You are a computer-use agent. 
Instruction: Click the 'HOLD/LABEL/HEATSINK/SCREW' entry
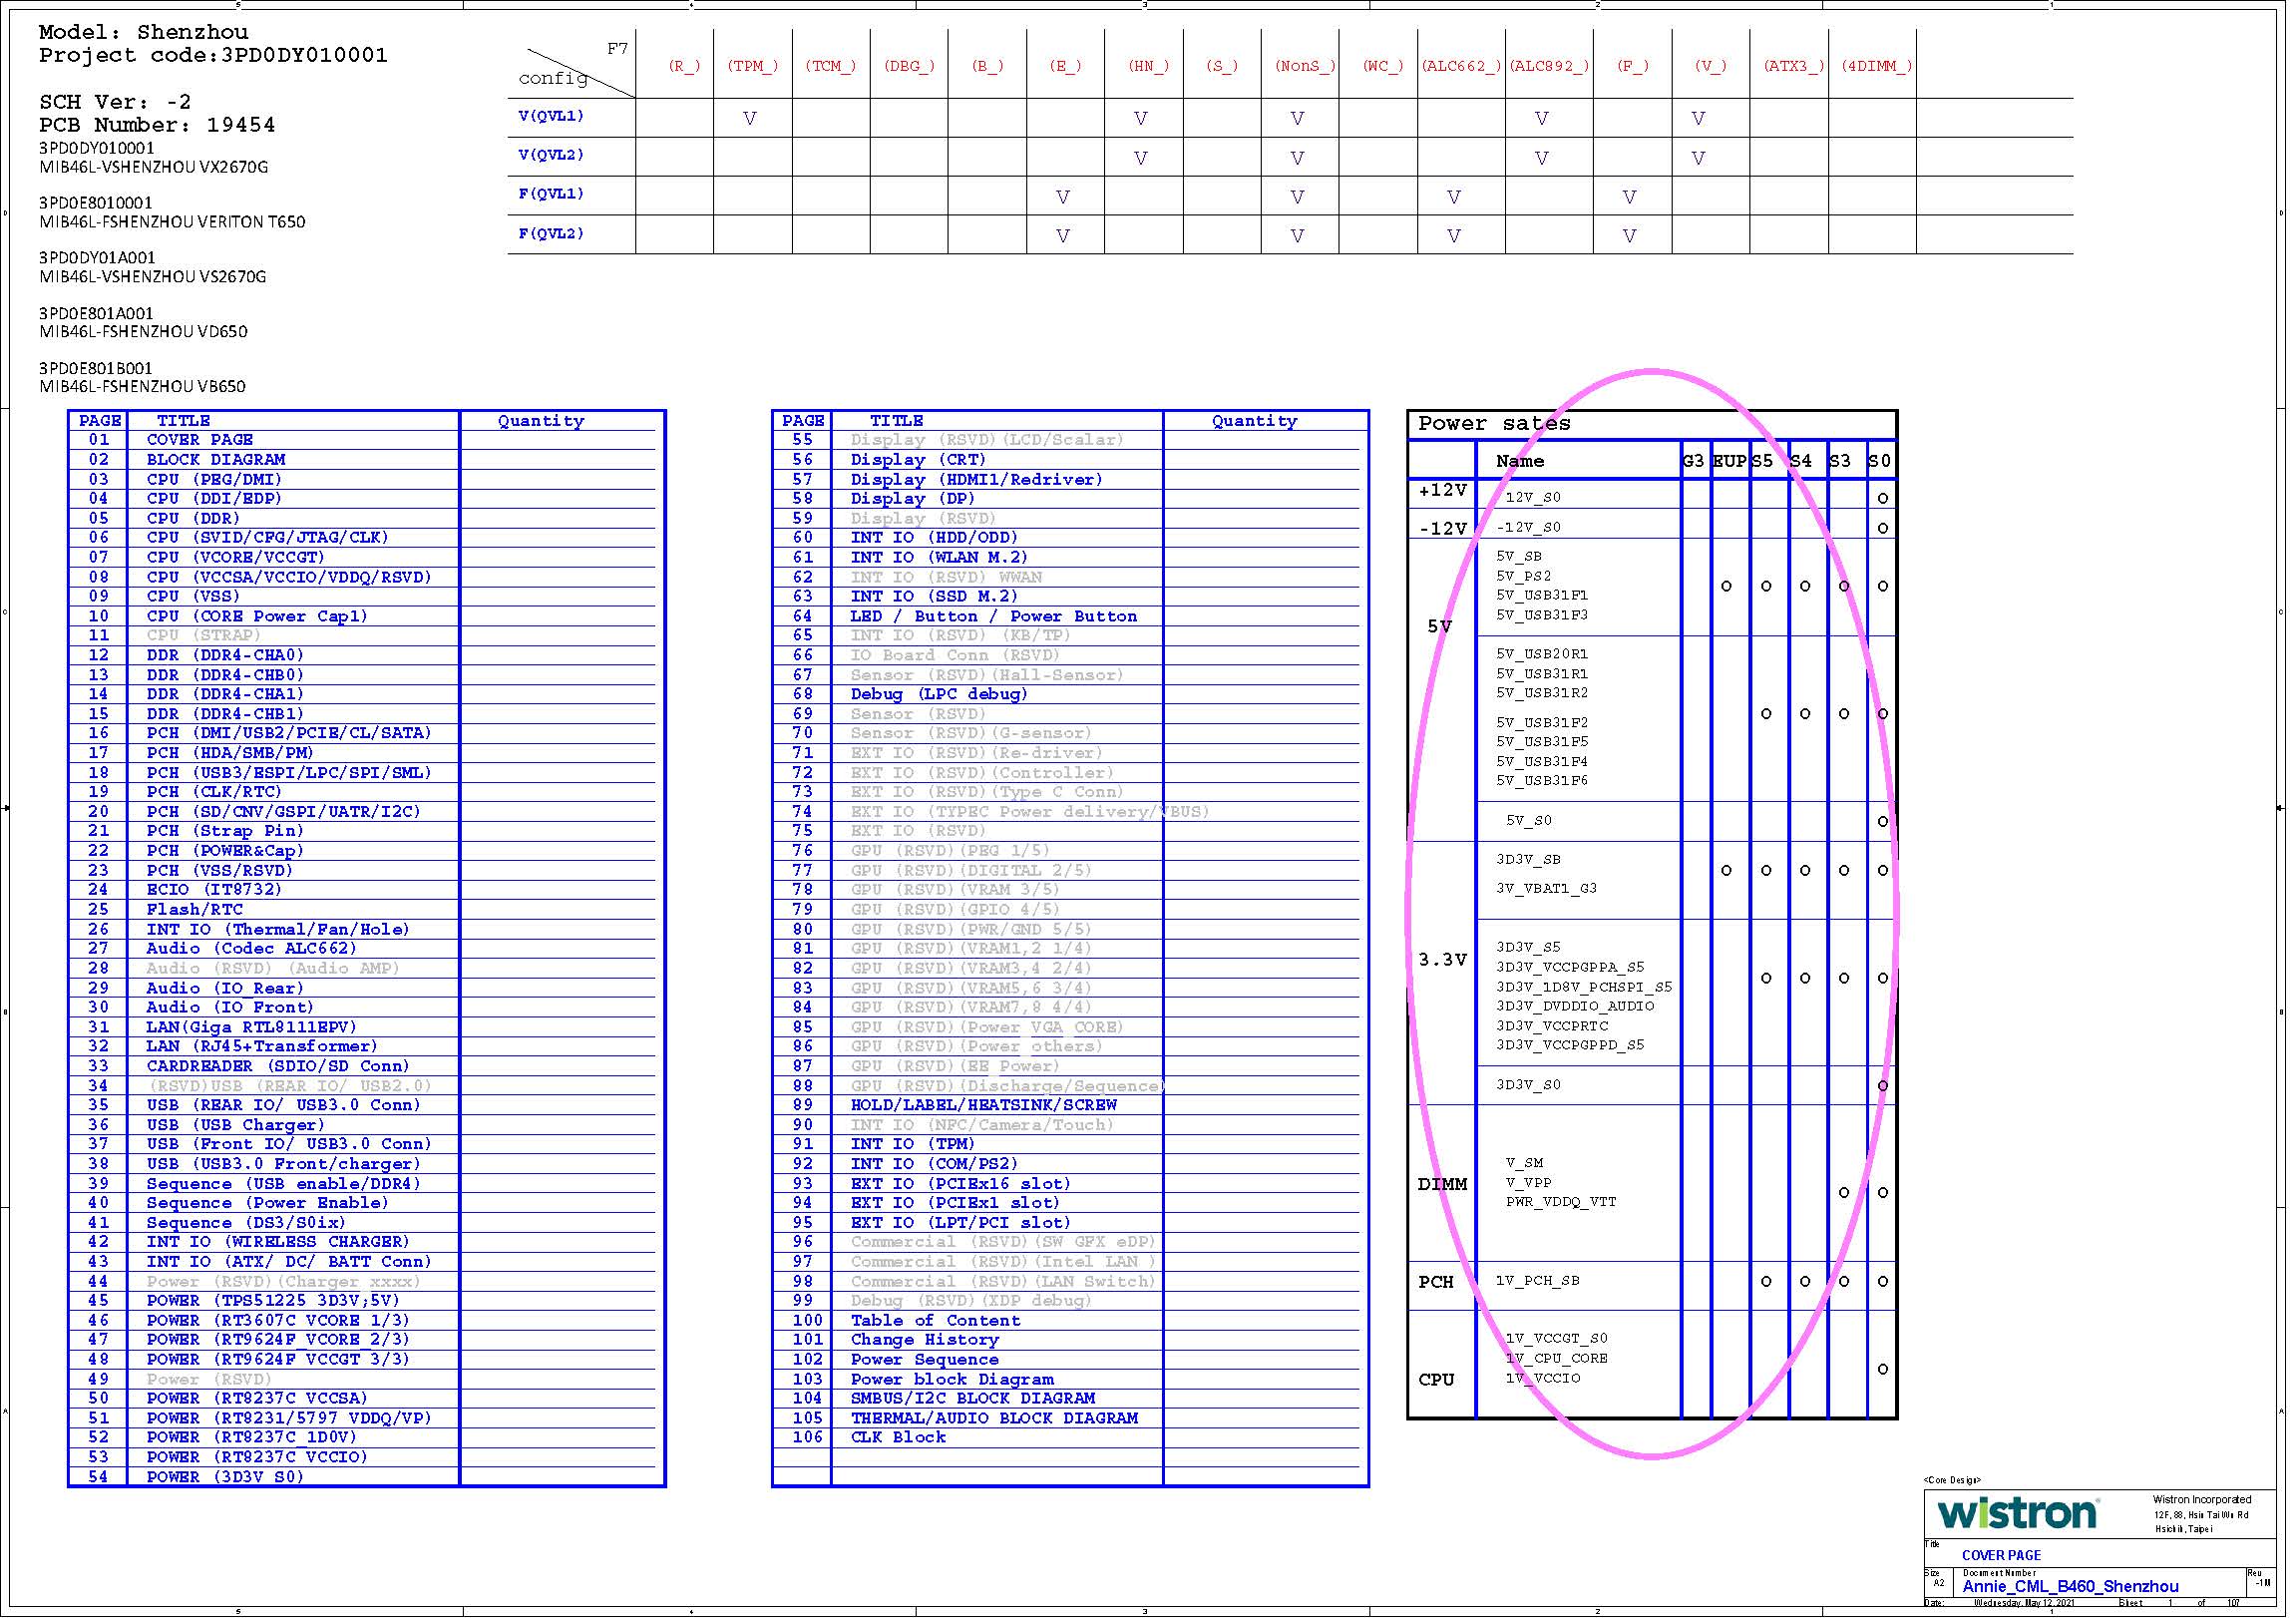coord(987,1108)
